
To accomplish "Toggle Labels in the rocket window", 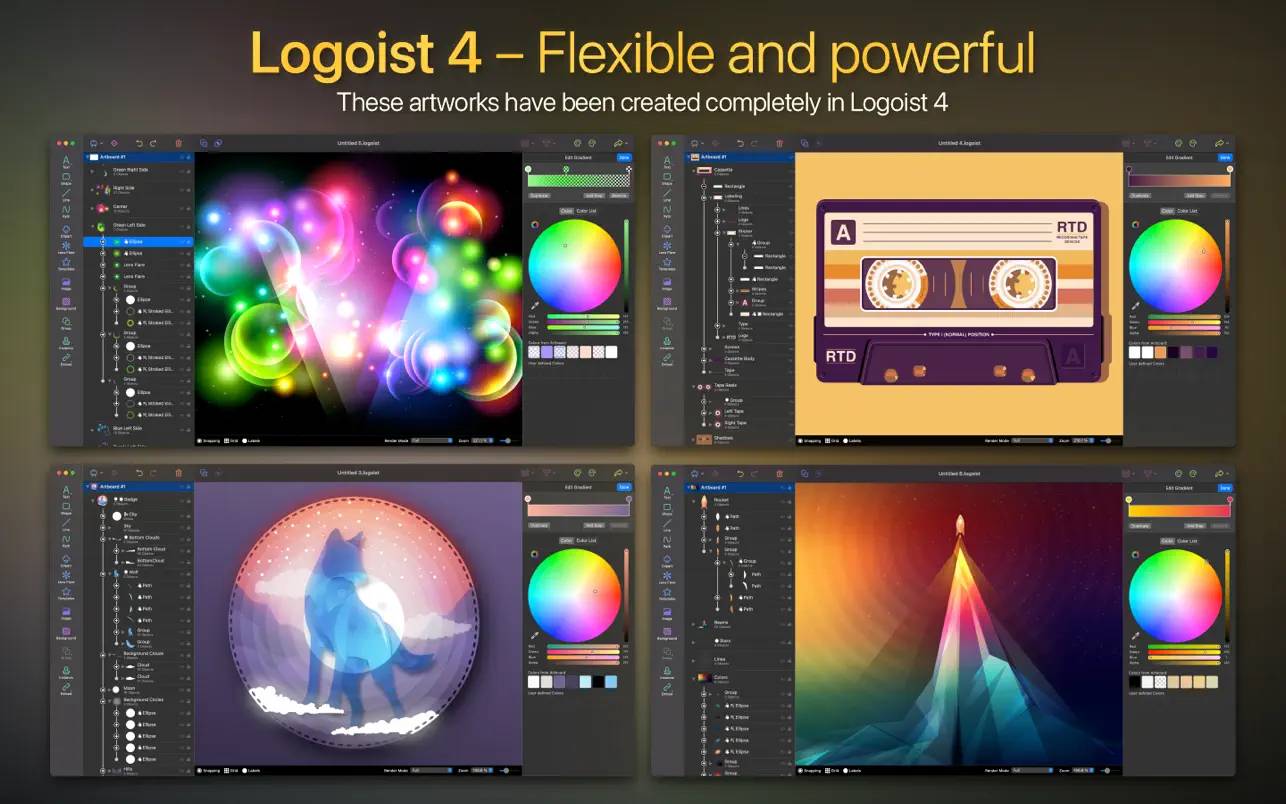I will click(x=851, y=770).
